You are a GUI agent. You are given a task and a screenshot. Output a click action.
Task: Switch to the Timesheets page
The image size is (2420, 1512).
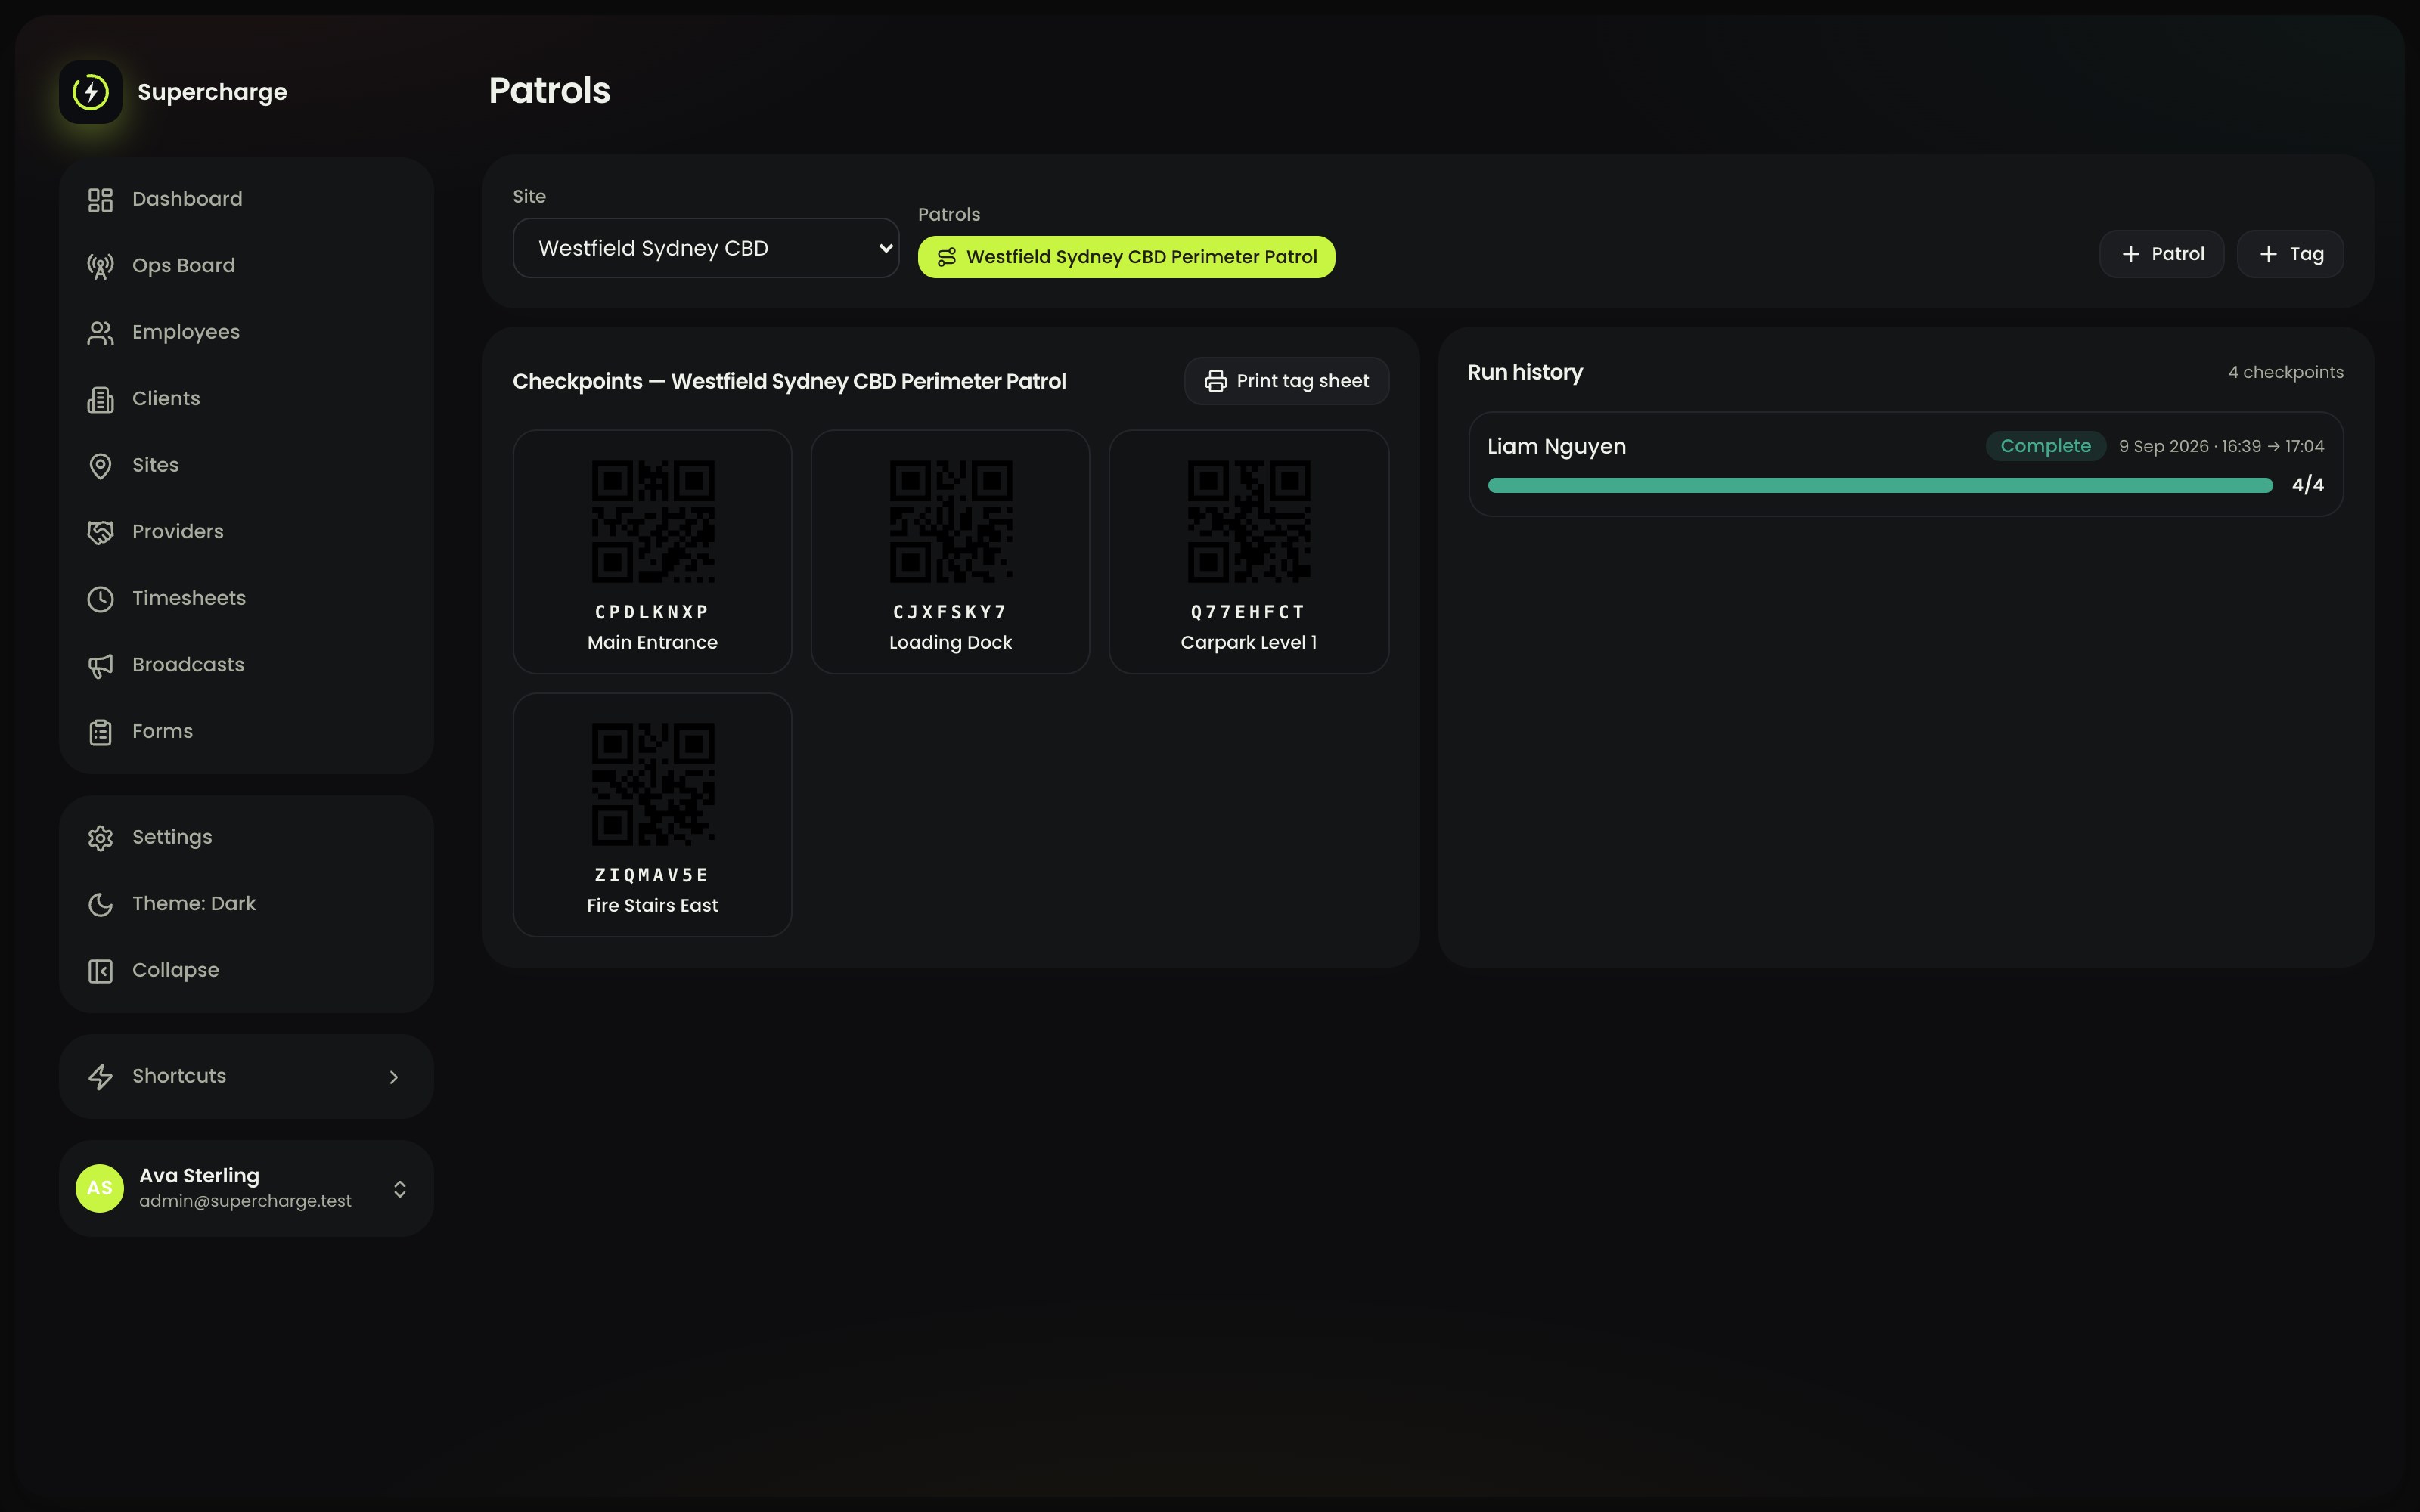pyautogui.click(x=246, y=598)
